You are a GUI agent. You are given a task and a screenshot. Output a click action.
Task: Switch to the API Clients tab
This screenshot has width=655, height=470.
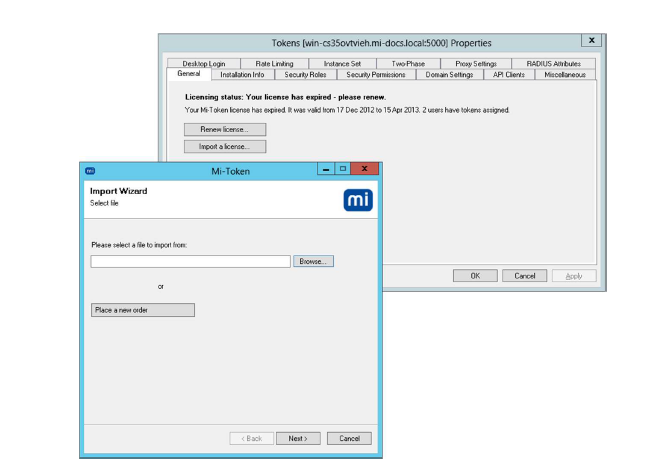(509, 74)
